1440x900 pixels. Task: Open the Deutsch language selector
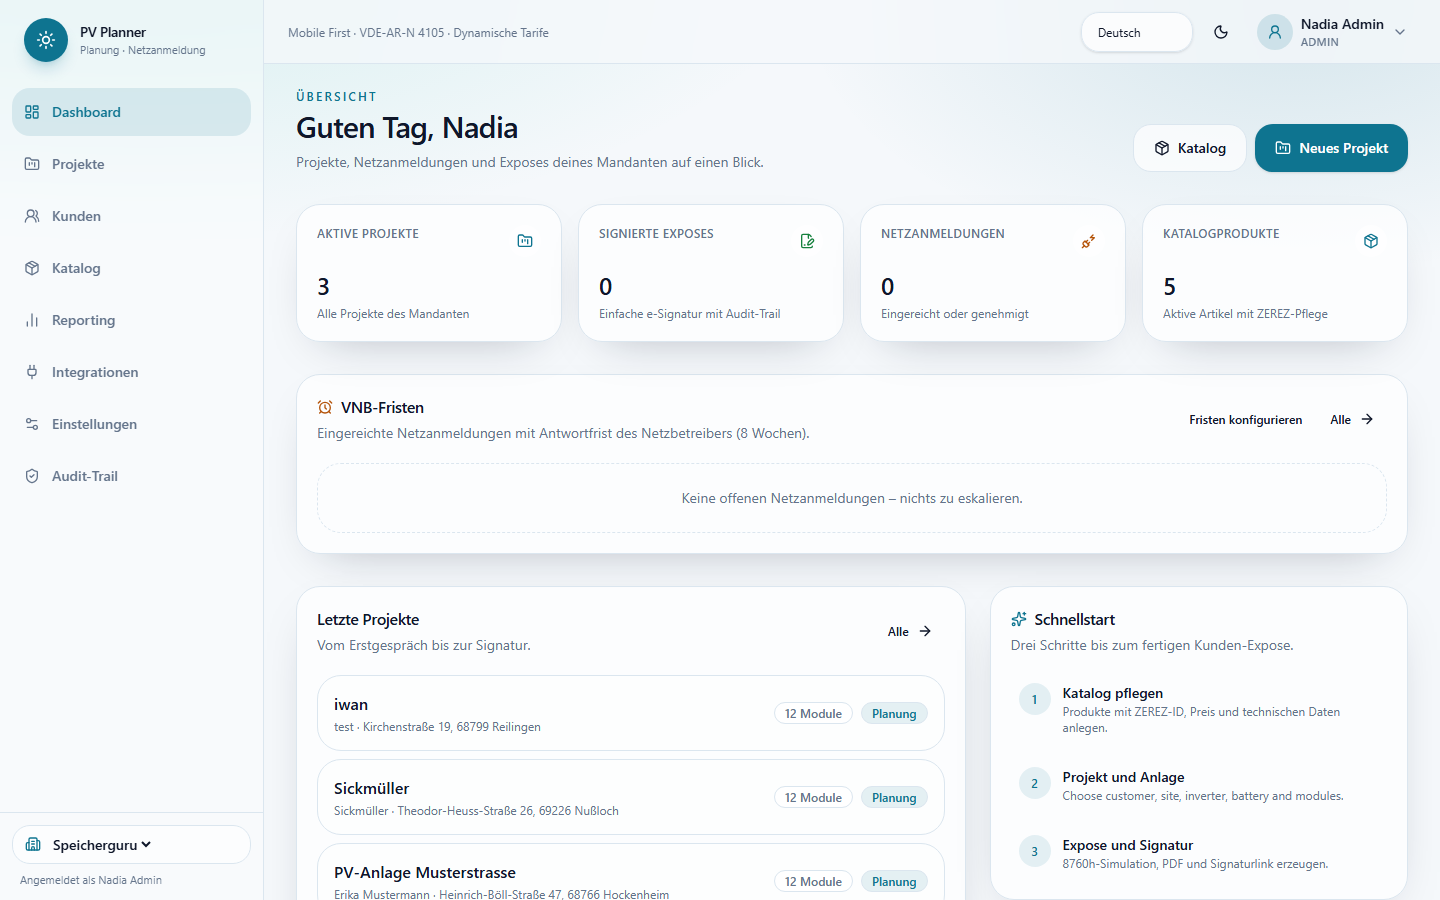click(1137, 32)
